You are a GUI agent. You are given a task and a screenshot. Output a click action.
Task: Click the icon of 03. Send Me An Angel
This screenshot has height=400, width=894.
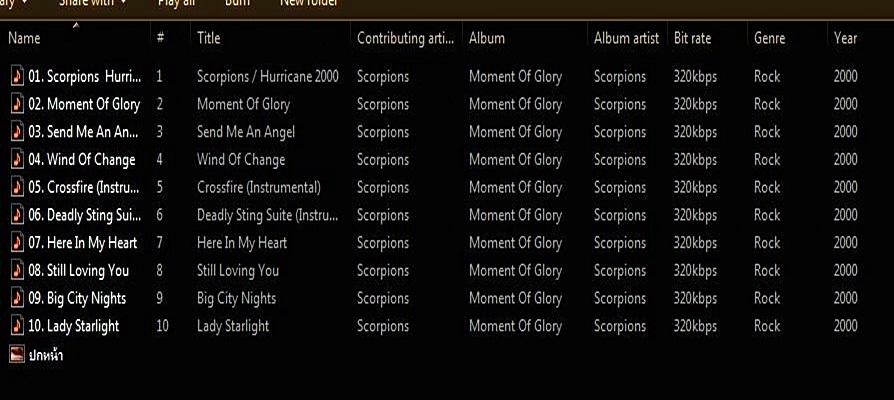click(x=16, y=132)
